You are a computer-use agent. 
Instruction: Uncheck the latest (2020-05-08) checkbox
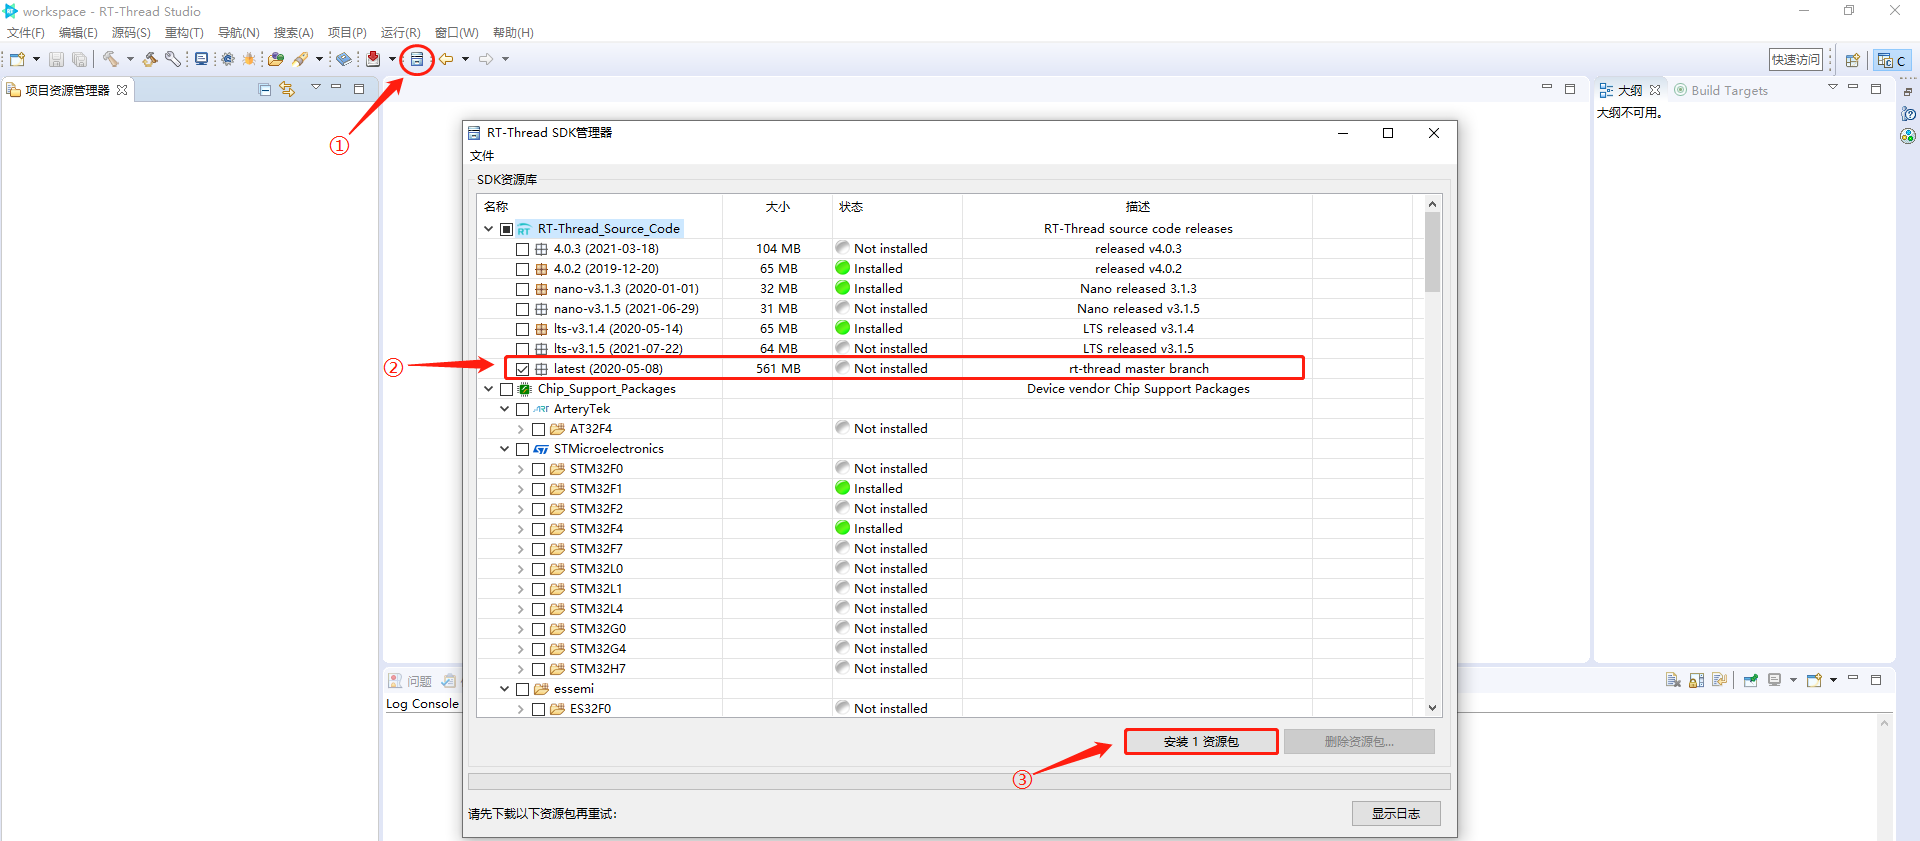[x=522, y=369]
